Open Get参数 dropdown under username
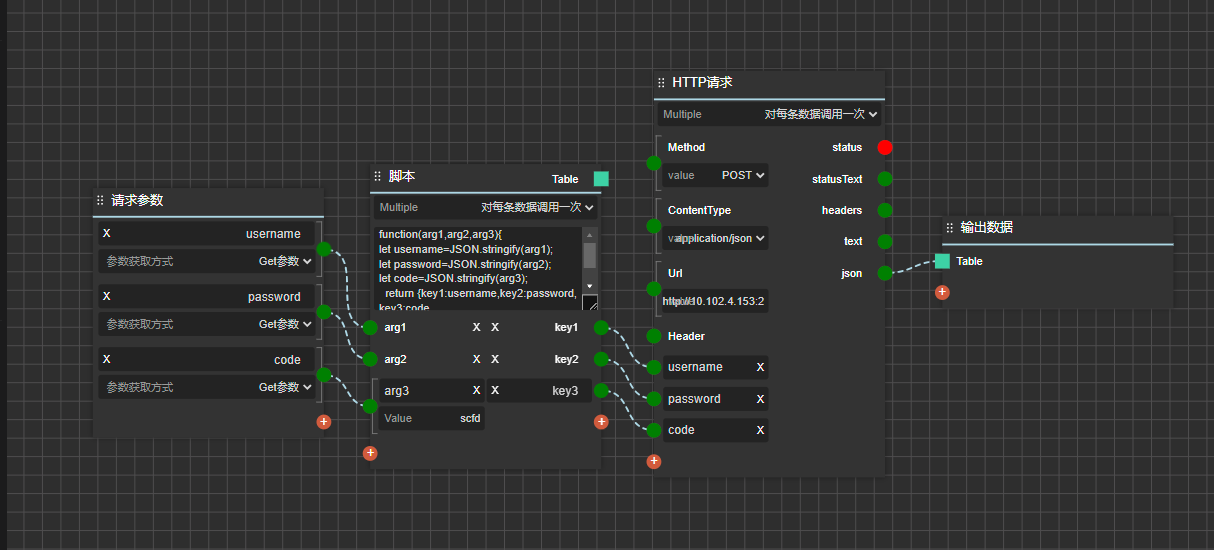1214x550 pixels. tap(285, 262)
